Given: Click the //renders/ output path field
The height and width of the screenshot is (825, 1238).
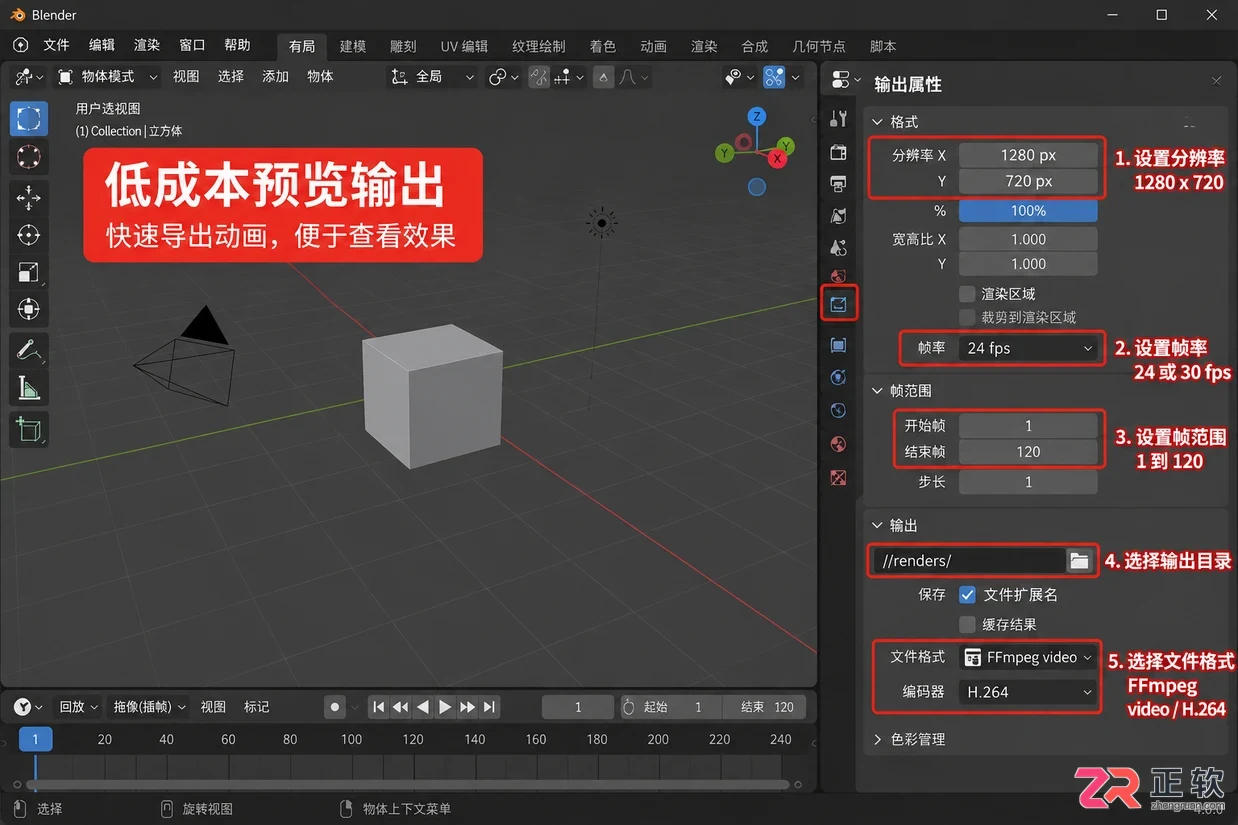Looking at the screenshot, I should pyautogui.click(x=969, y=561).
